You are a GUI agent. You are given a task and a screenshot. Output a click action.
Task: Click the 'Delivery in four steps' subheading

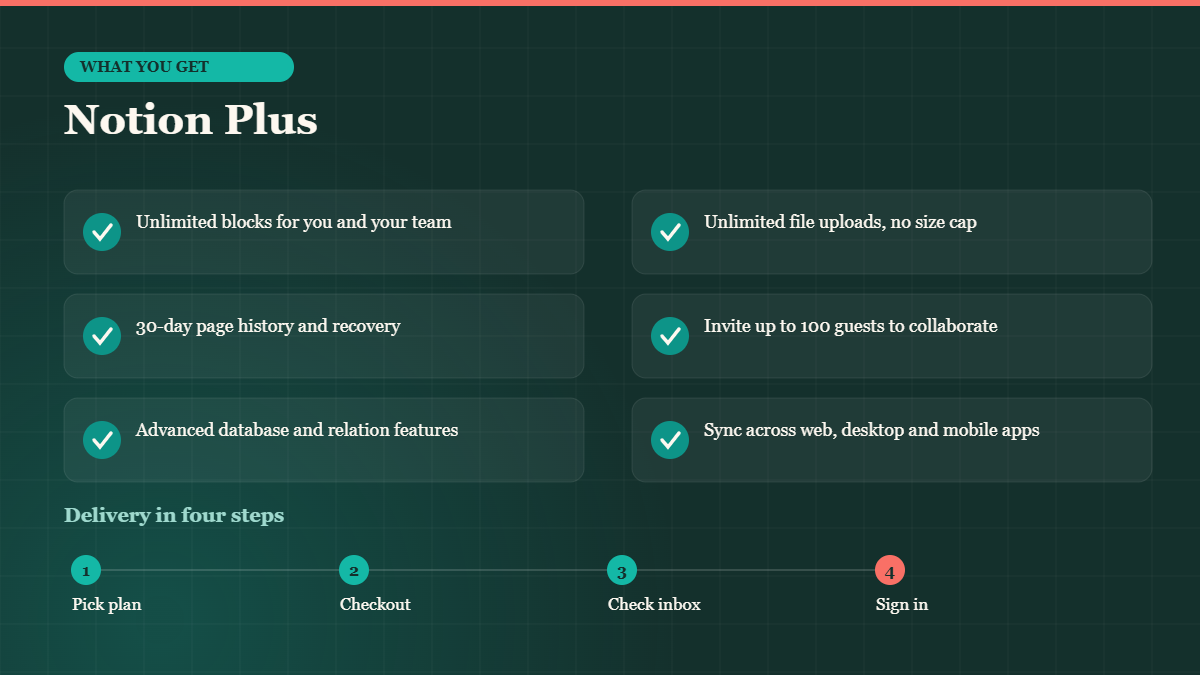[x=174, y=515]
